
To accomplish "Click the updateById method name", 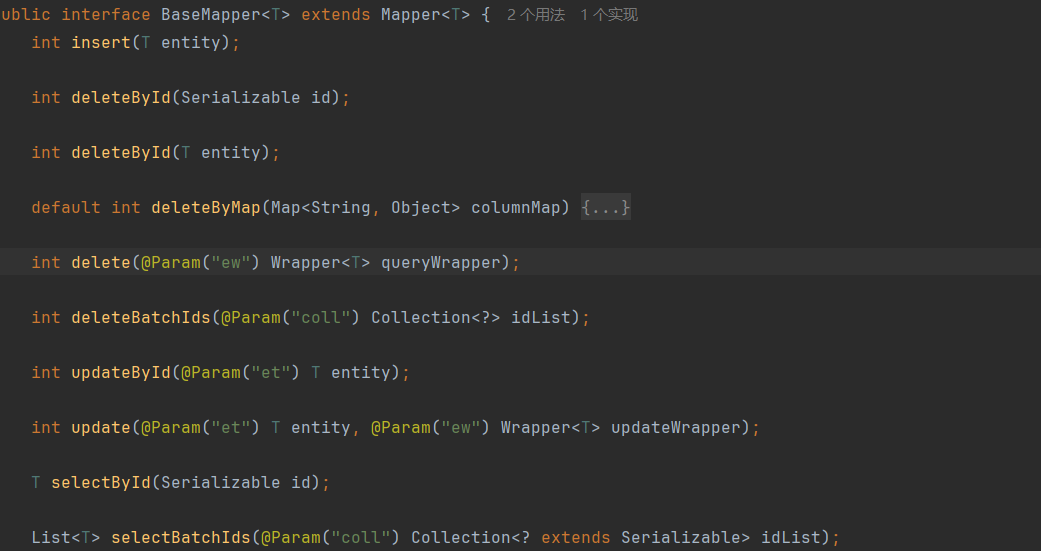I will click(121, 373).
